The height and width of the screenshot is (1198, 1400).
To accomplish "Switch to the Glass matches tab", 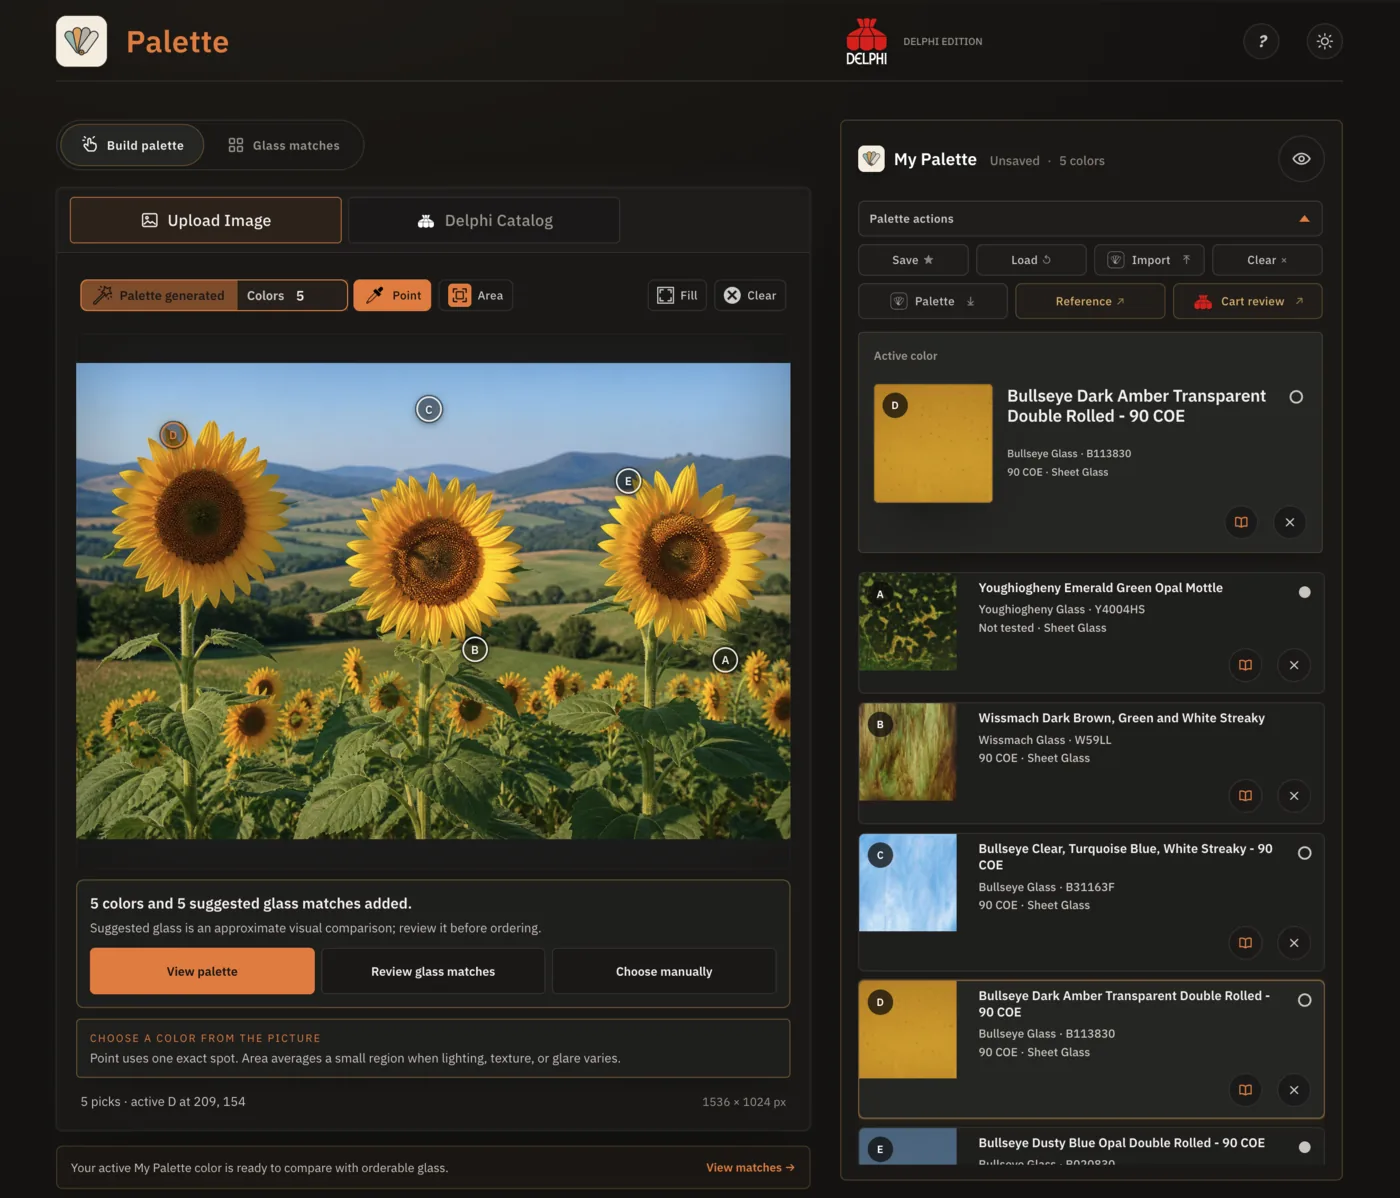I will point(284,145).
